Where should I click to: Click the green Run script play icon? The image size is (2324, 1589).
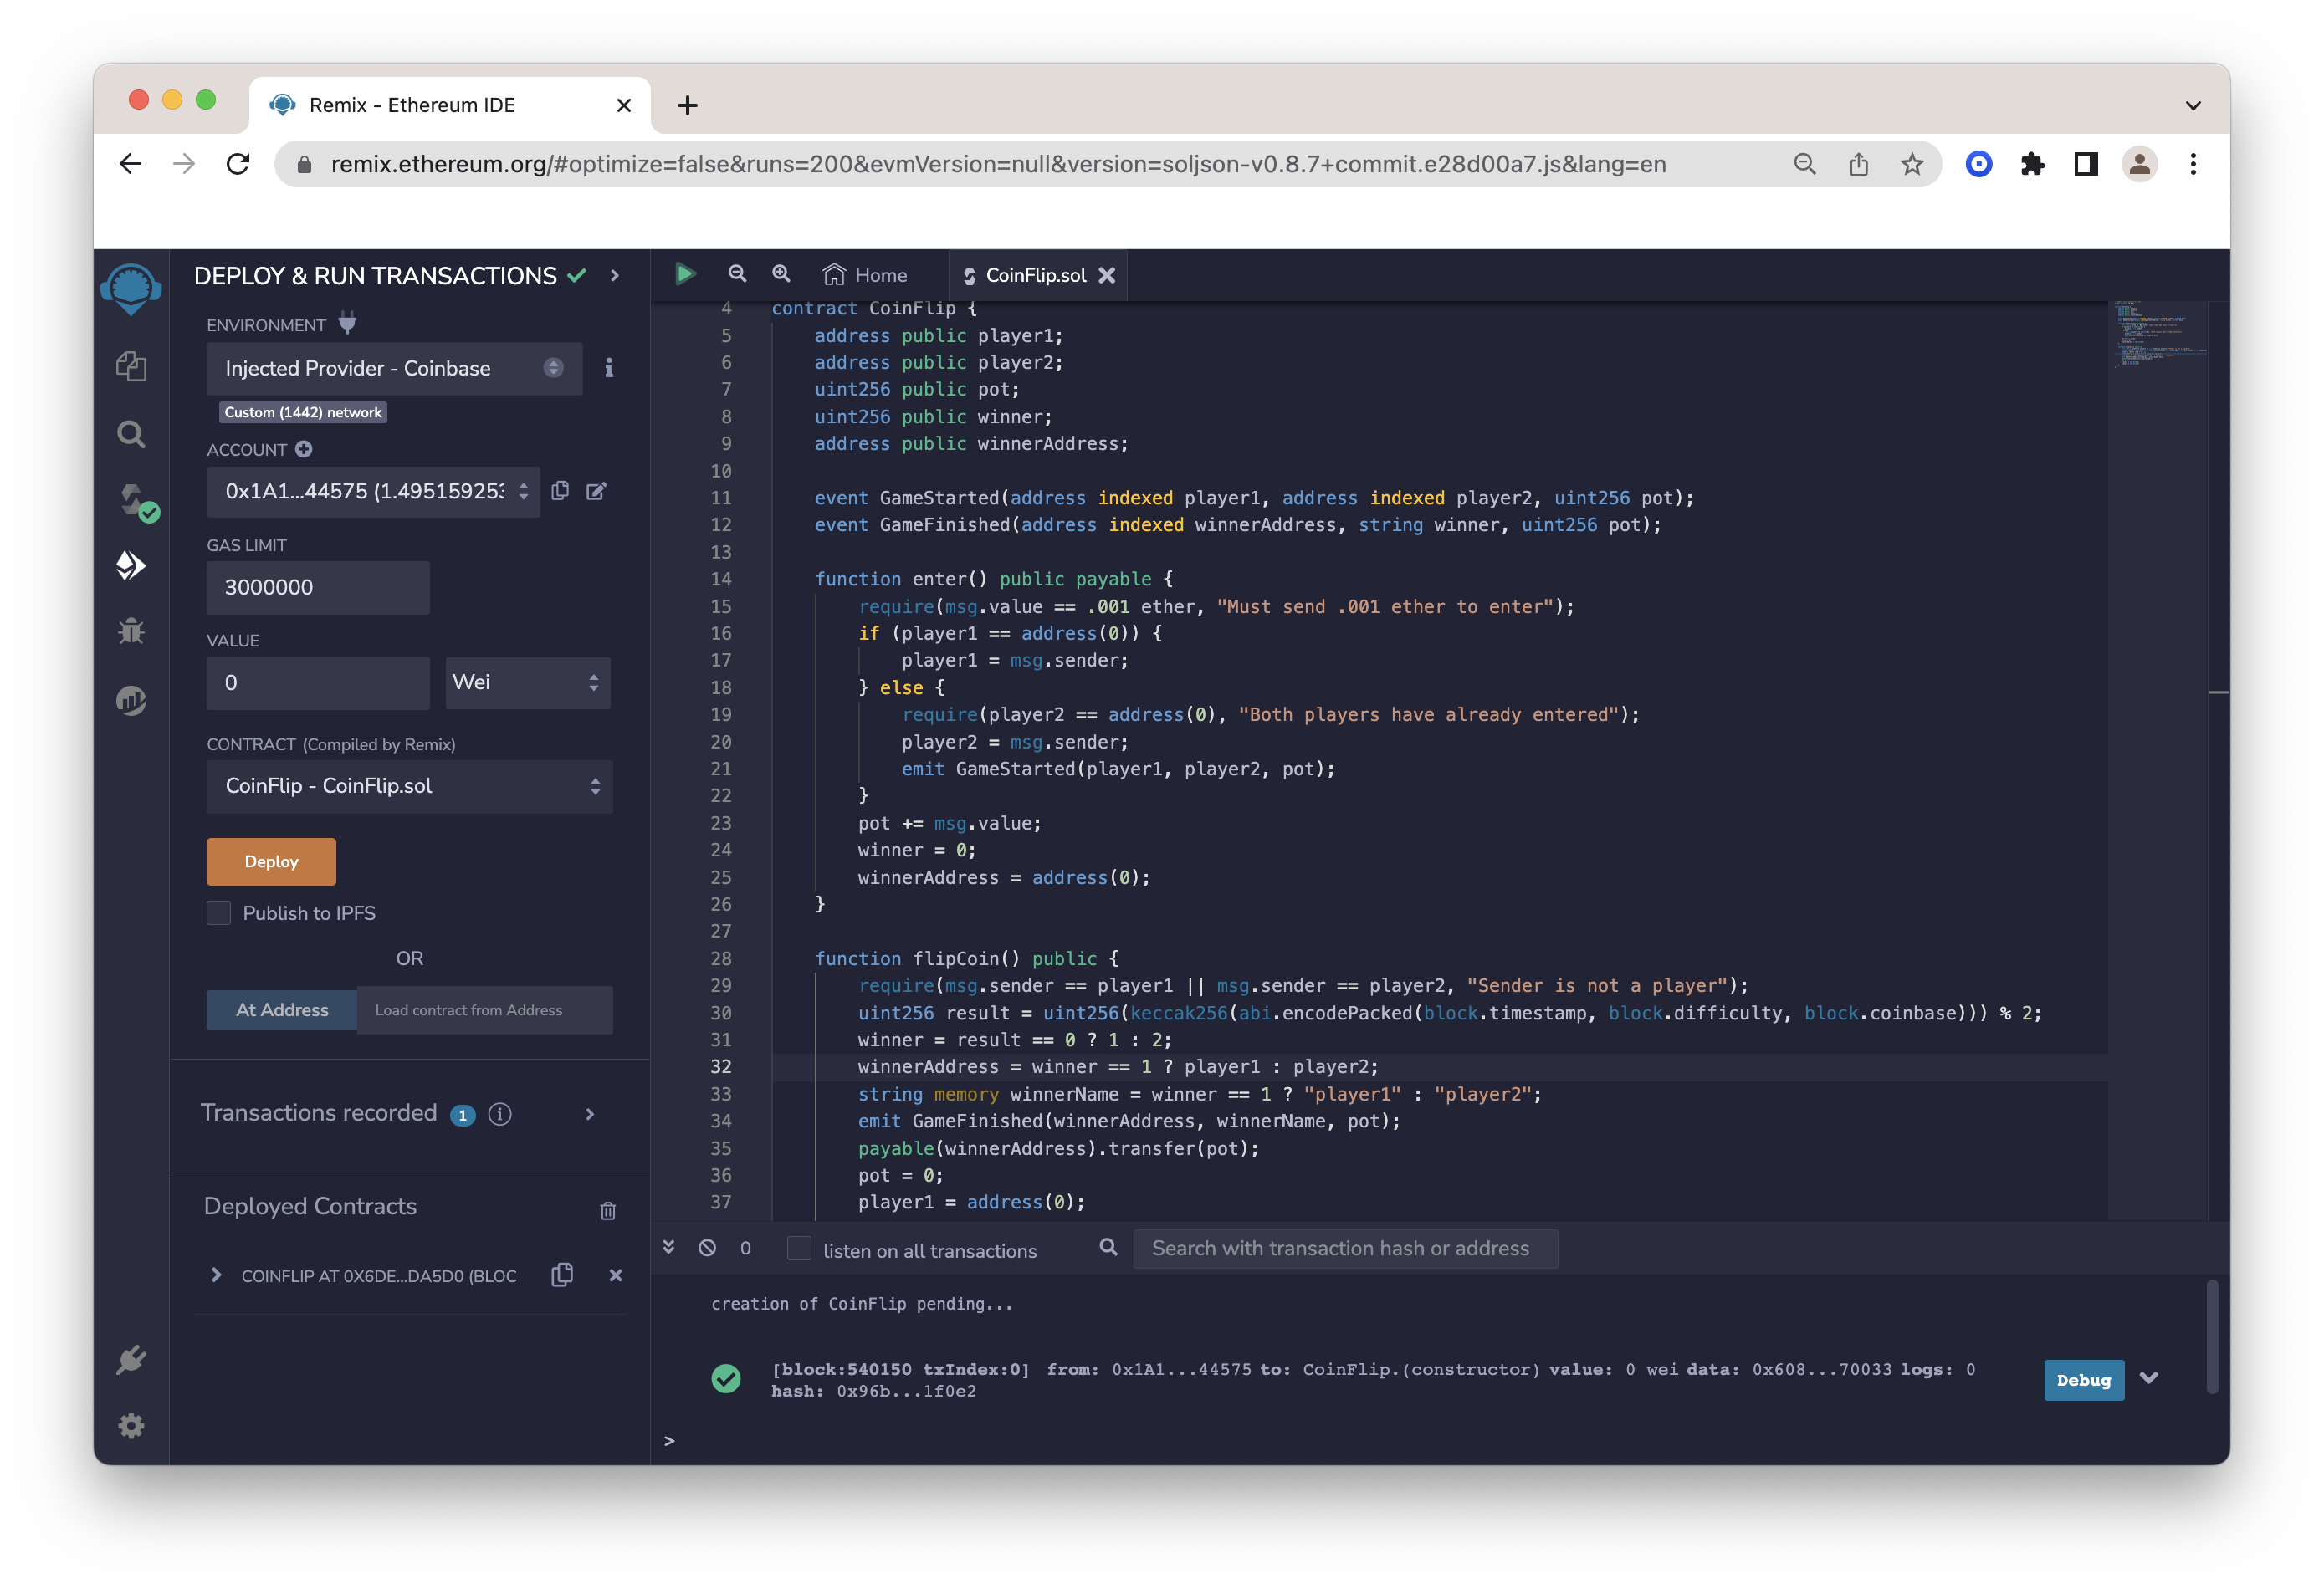click(x=685, y=274)
